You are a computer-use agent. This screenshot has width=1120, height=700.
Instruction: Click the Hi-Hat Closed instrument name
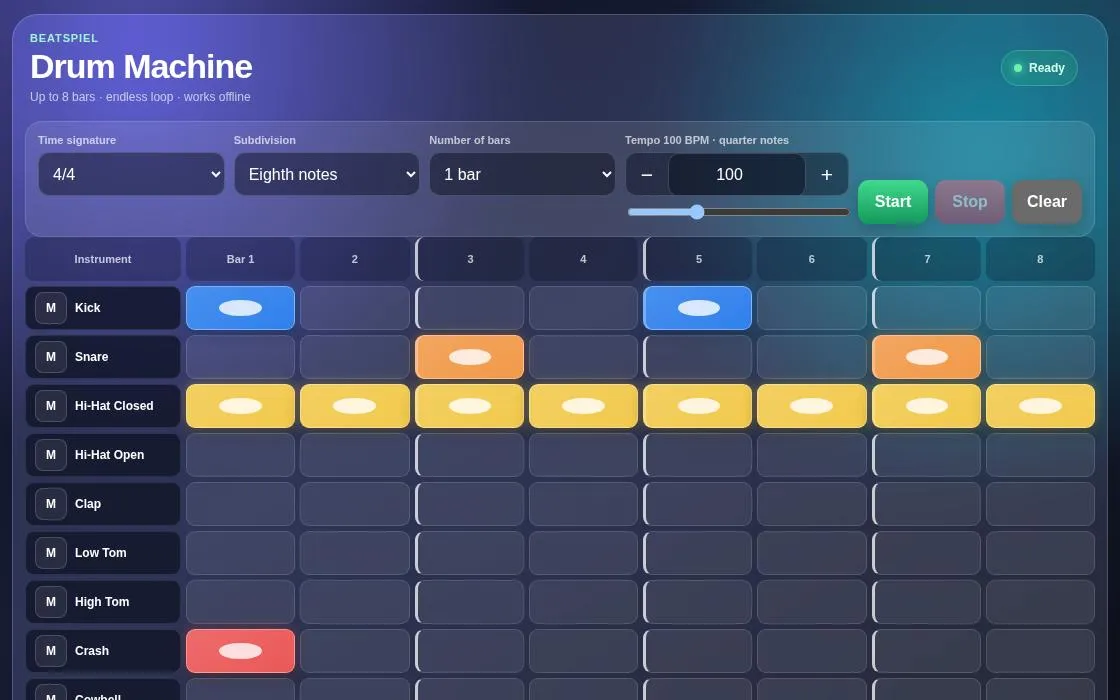[x=114, y=406]
